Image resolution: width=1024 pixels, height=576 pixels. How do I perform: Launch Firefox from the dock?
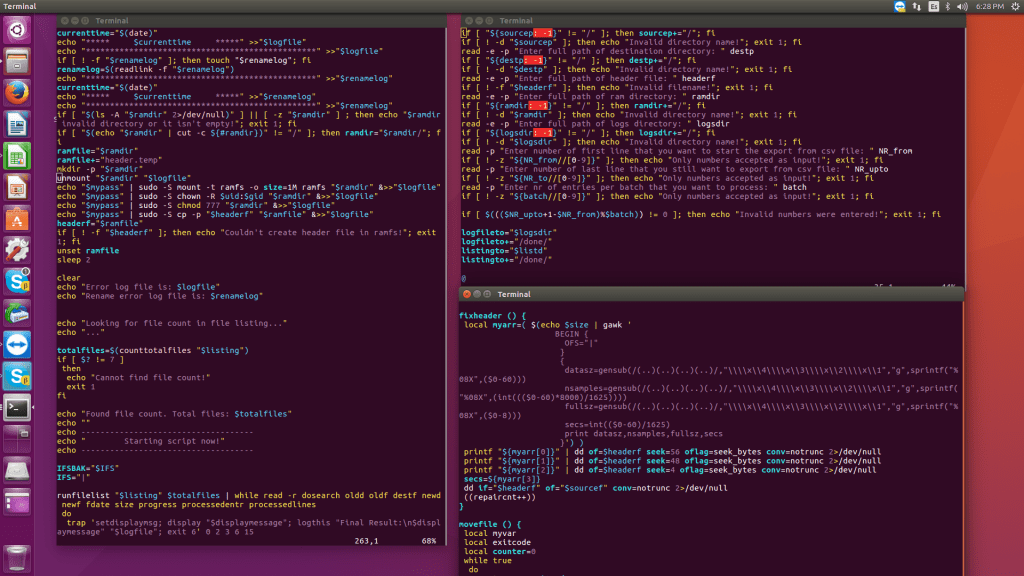pyautogui.click(x=17, y=93)
